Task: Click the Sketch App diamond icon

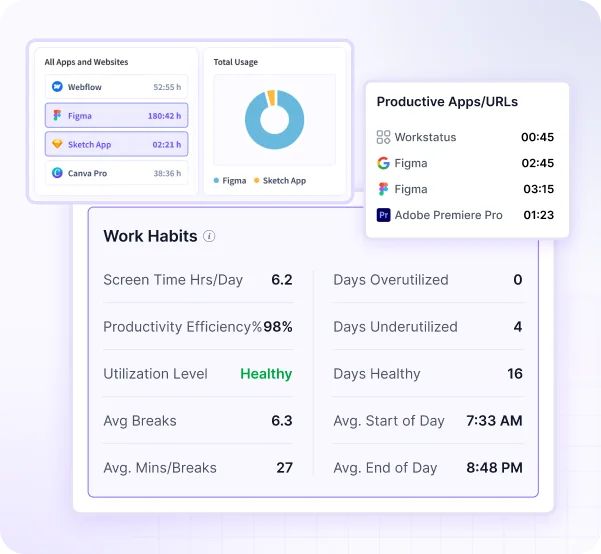Action: (57, 144)
